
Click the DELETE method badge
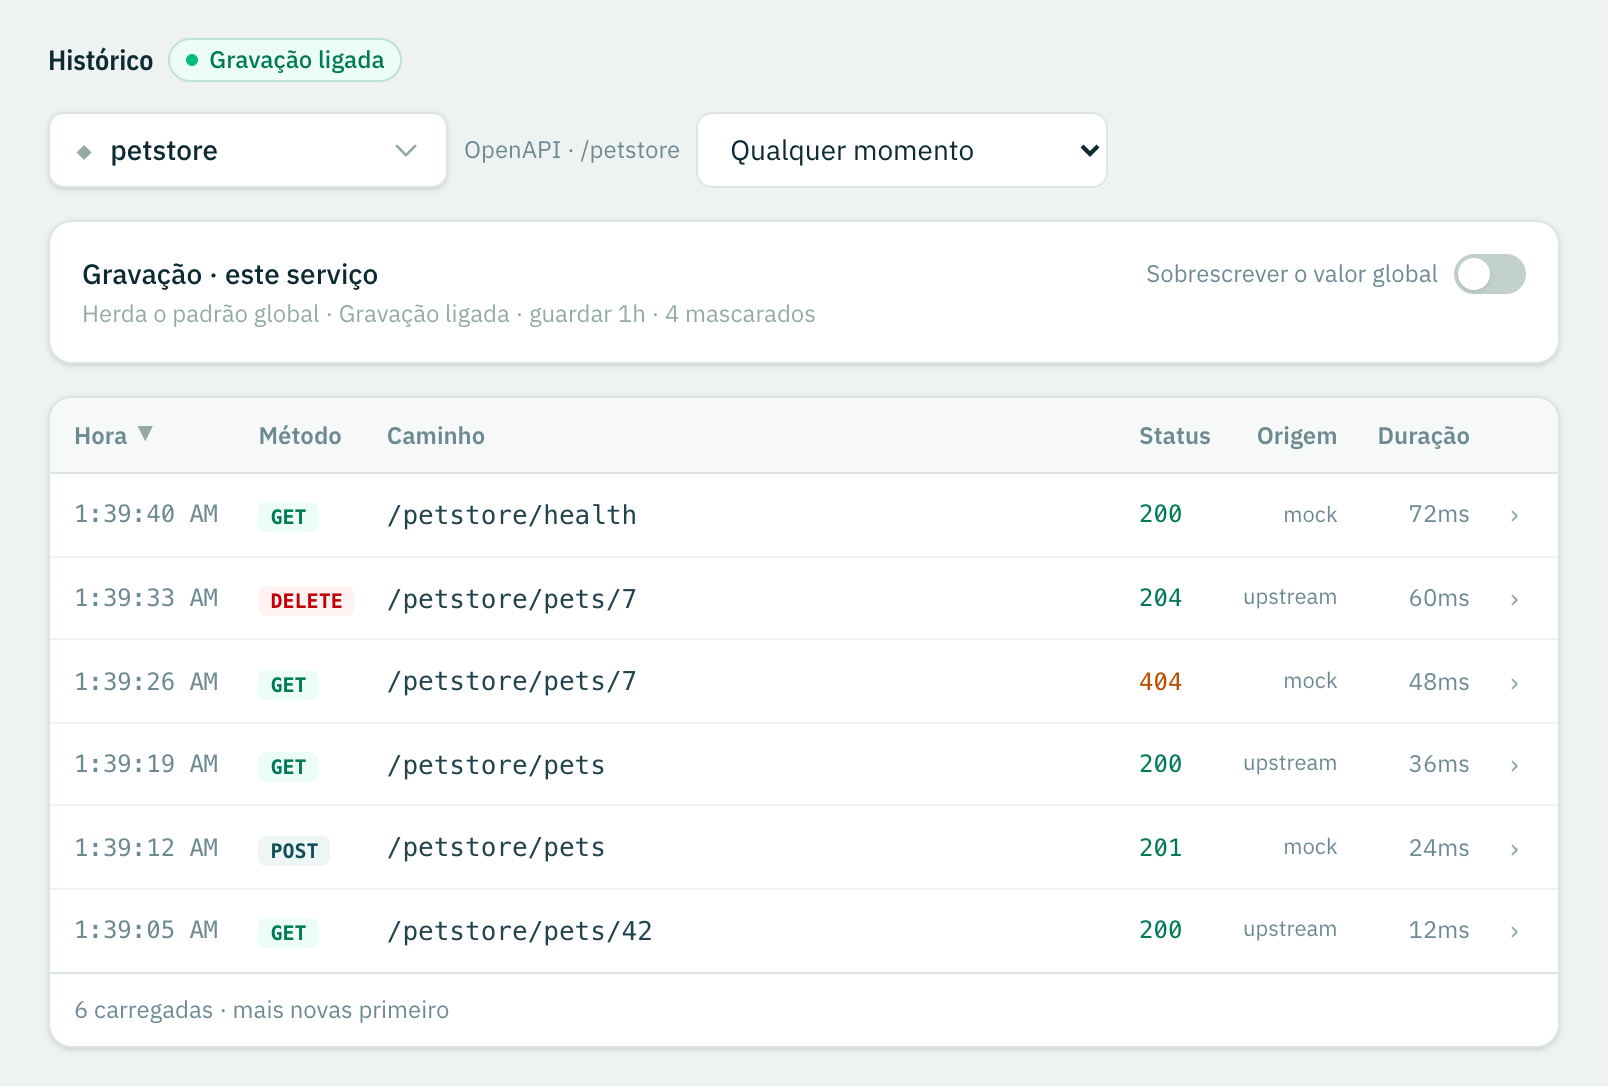(306, 601)
